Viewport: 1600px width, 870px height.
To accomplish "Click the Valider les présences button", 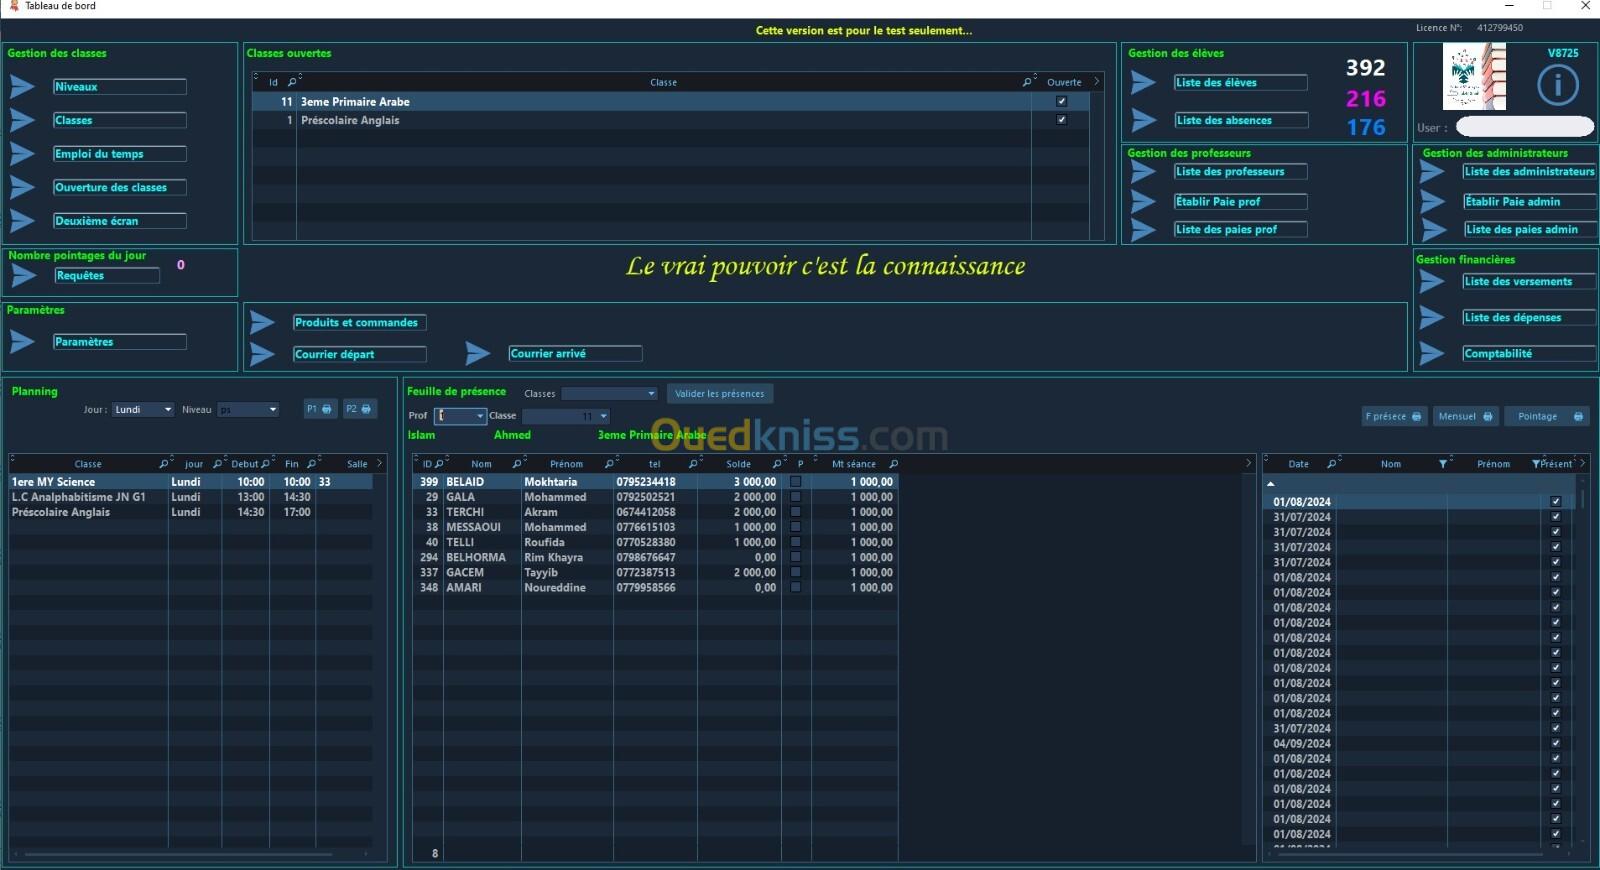I will click(719, 394).
